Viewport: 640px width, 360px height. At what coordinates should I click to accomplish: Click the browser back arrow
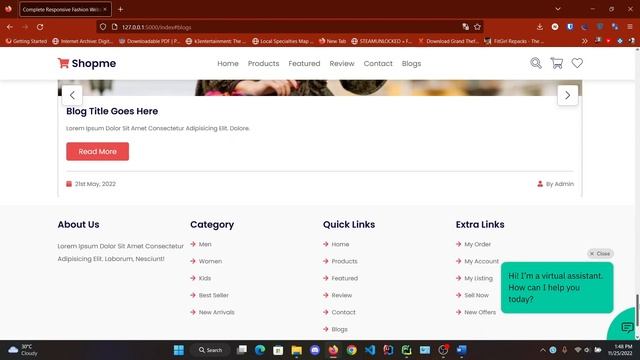tap(10, 27)
